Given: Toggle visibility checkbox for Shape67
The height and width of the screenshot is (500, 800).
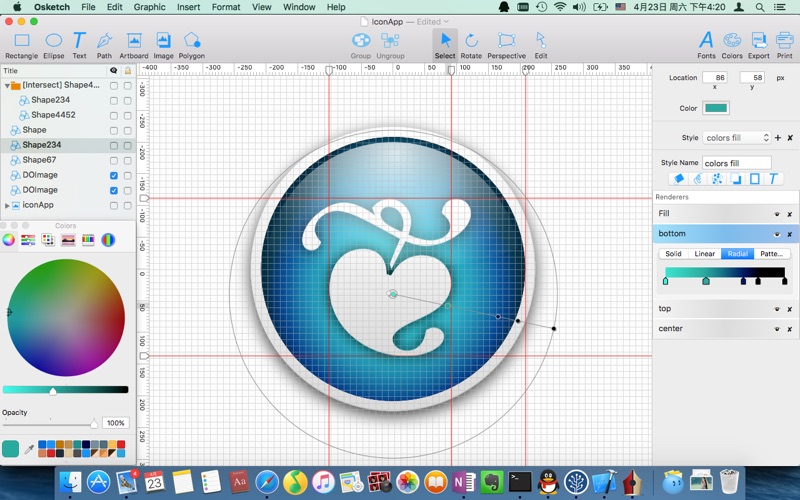Looking at the screenshot, I should (x=114, y=161).
